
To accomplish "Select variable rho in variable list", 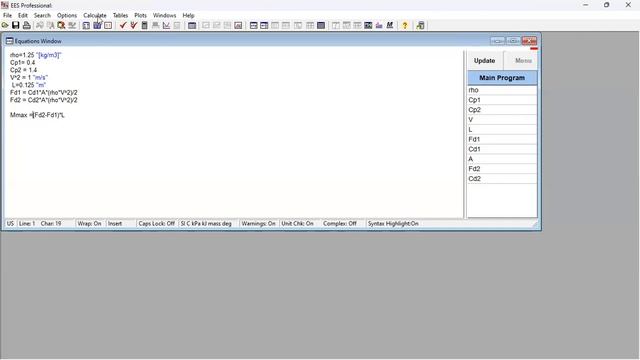I will (x=502, y=90).
